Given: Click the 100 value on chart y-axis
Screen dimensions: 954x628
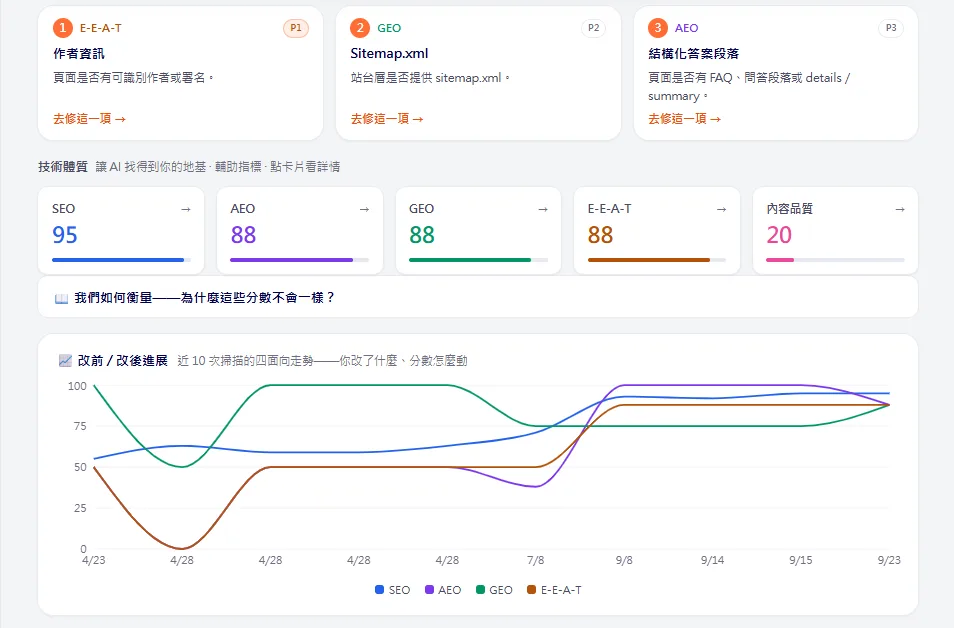Looking at the screenshot, I should pyautogui.click(x=77, y=386).
